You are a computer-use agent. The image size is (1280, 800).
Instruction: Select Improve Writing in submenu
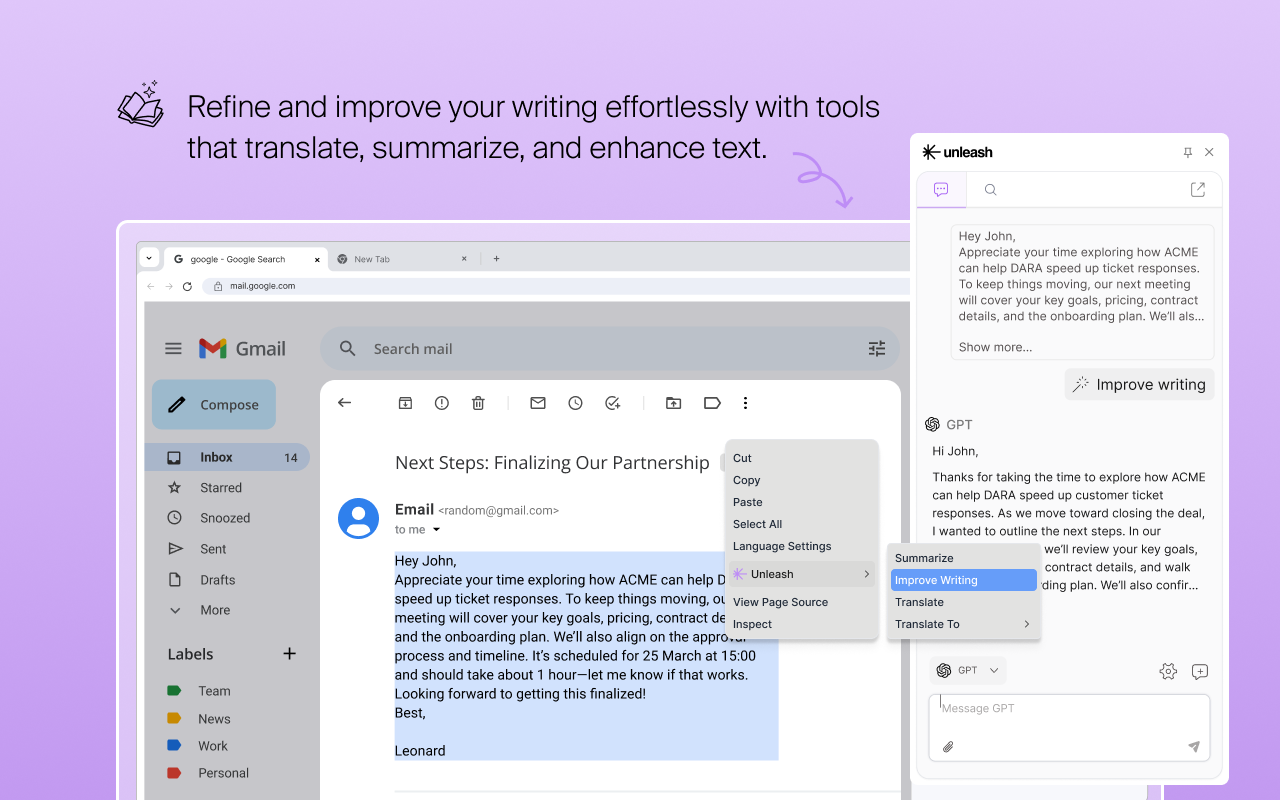[964, 580]
